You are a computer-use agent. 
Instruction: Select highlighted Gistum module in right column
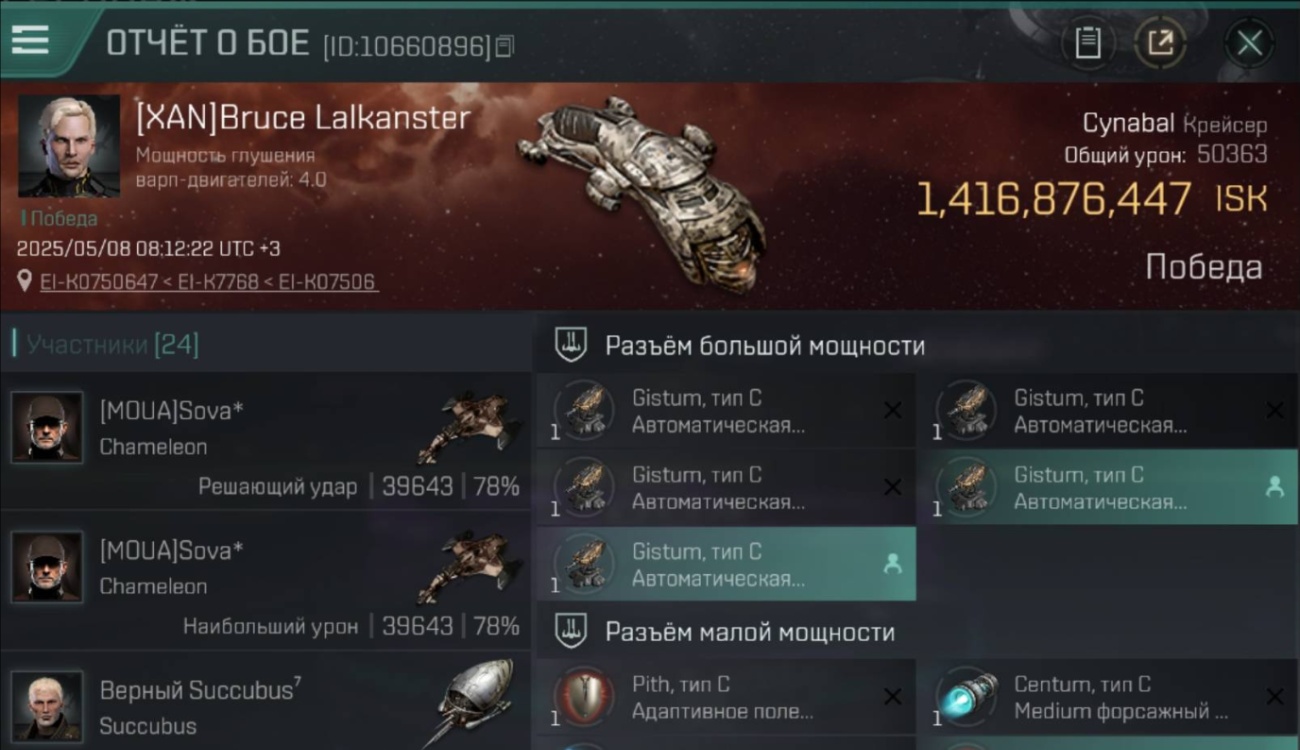click(x=1108, y=487)
